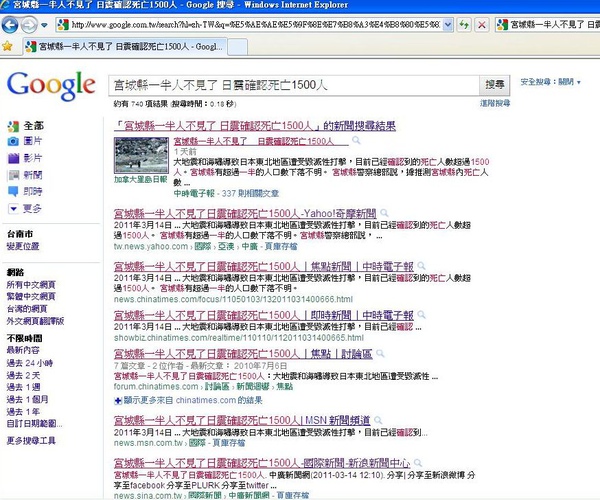This screenshot has height=500, width=600.
Task: Click 更多搜尋工具 more search tools
Action: (31, 441)
